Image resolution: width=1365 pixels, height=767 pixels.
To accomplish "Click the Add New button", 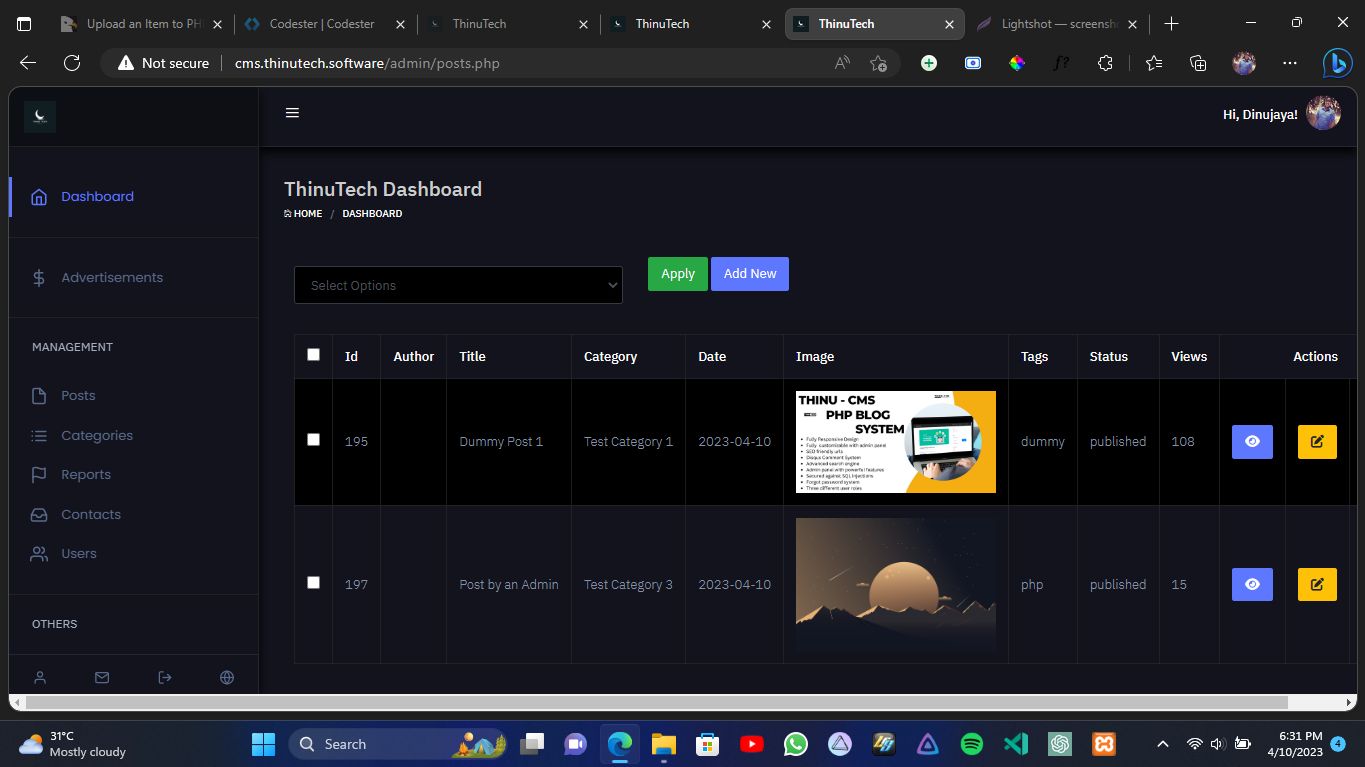I will tap(749, 274).
